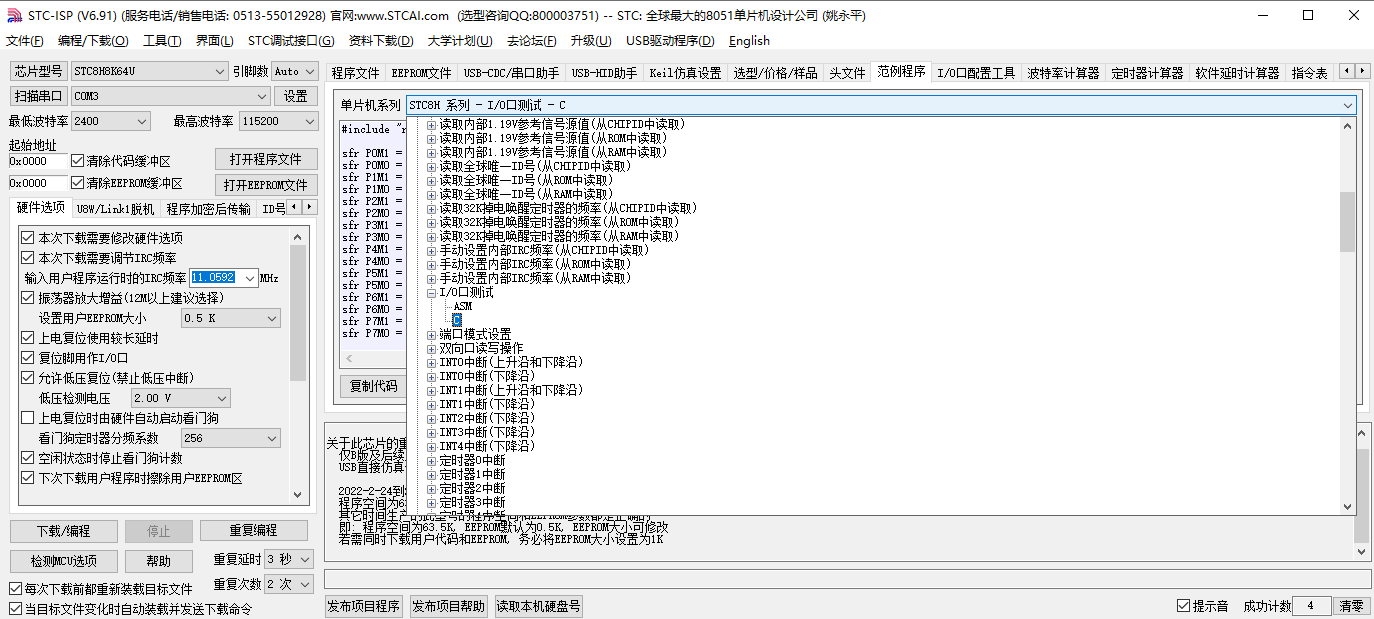Click the down arrow of the hardware options scrollbar
1374x619 pixels.
click(298, 494)
